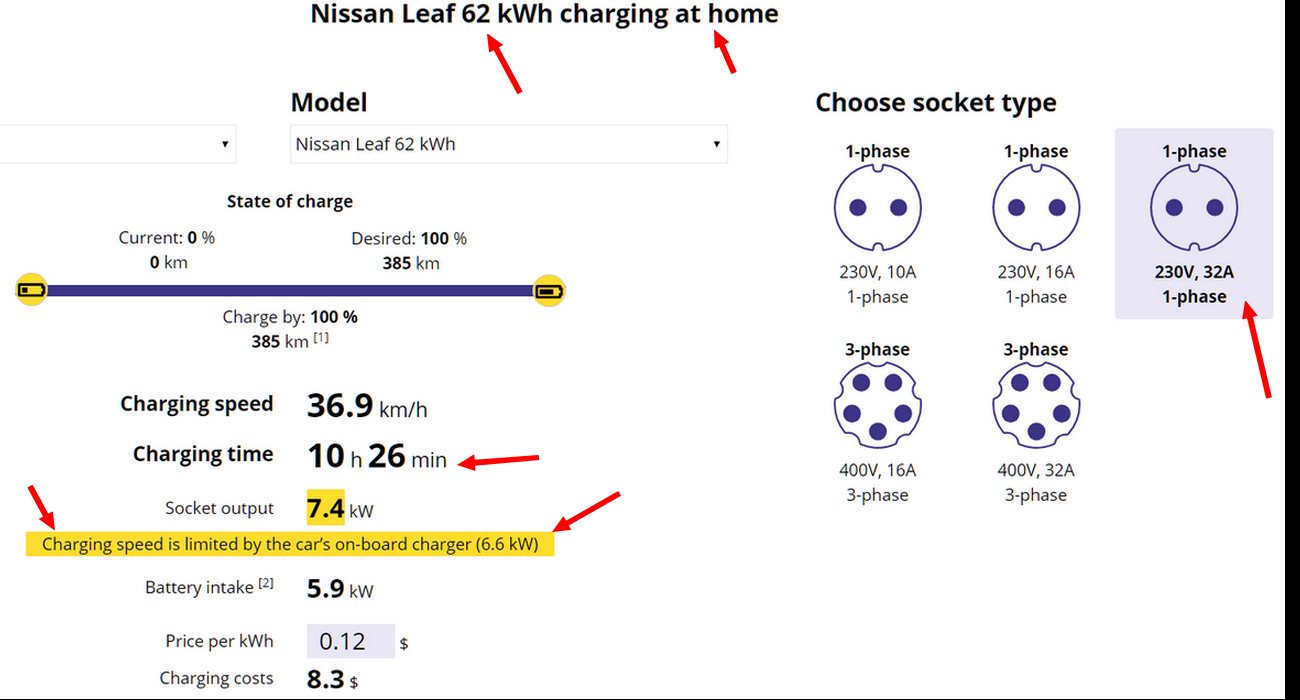This screenshot has height=700, width=1300.
Task: Click the "400V, 32A" socket label text
Action: click(1036, 470)
